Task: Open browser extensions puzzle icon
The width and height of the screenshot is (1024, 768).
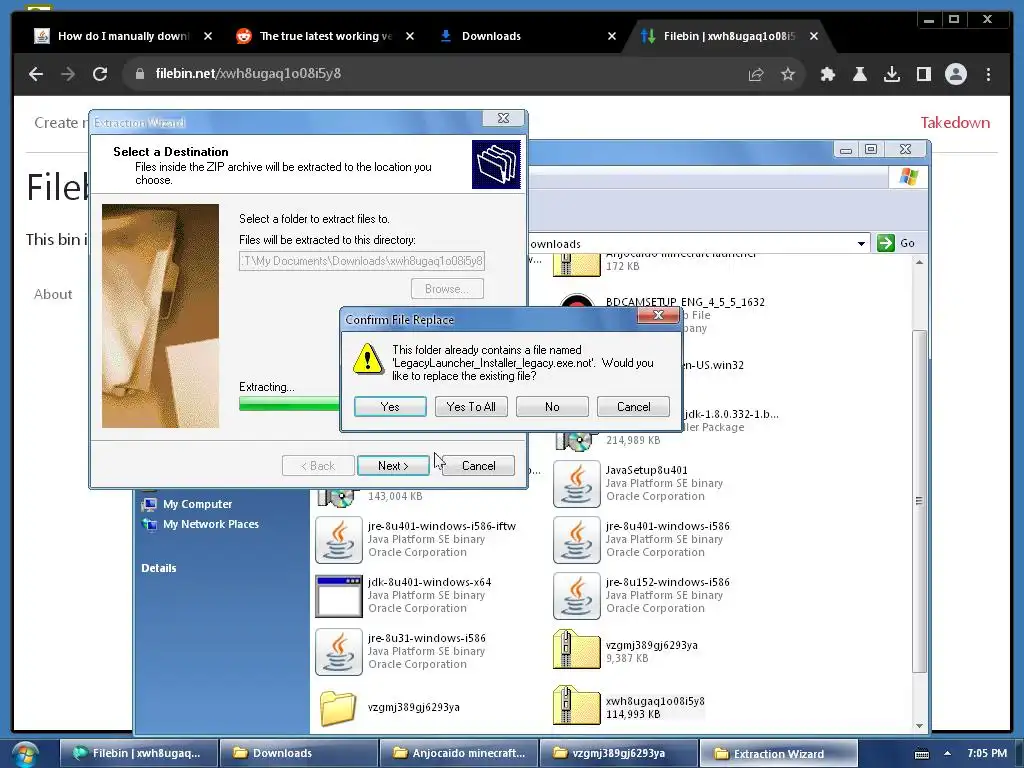Action: point(827,74)
